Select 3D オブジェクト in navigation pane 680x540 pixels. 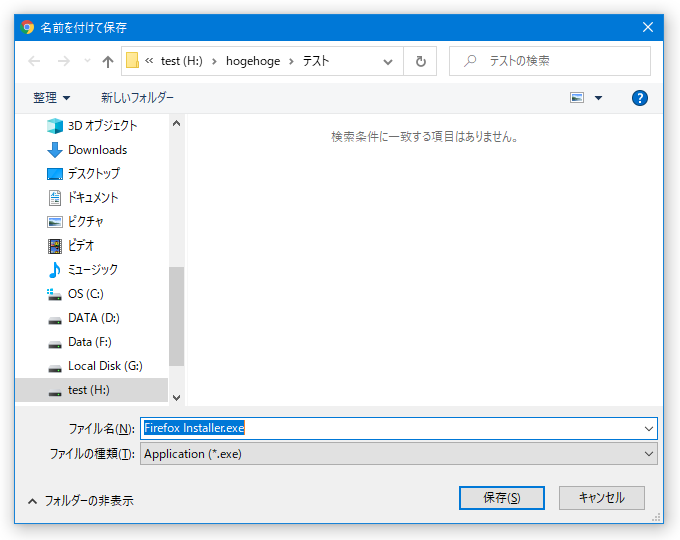[x=92, y=126]
